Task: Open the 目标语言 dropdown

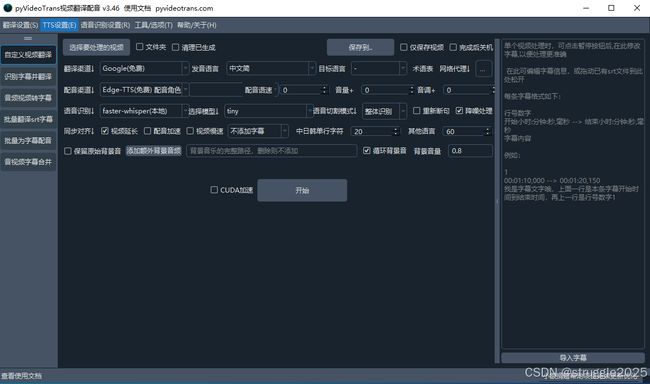Action: click(378, 68)
